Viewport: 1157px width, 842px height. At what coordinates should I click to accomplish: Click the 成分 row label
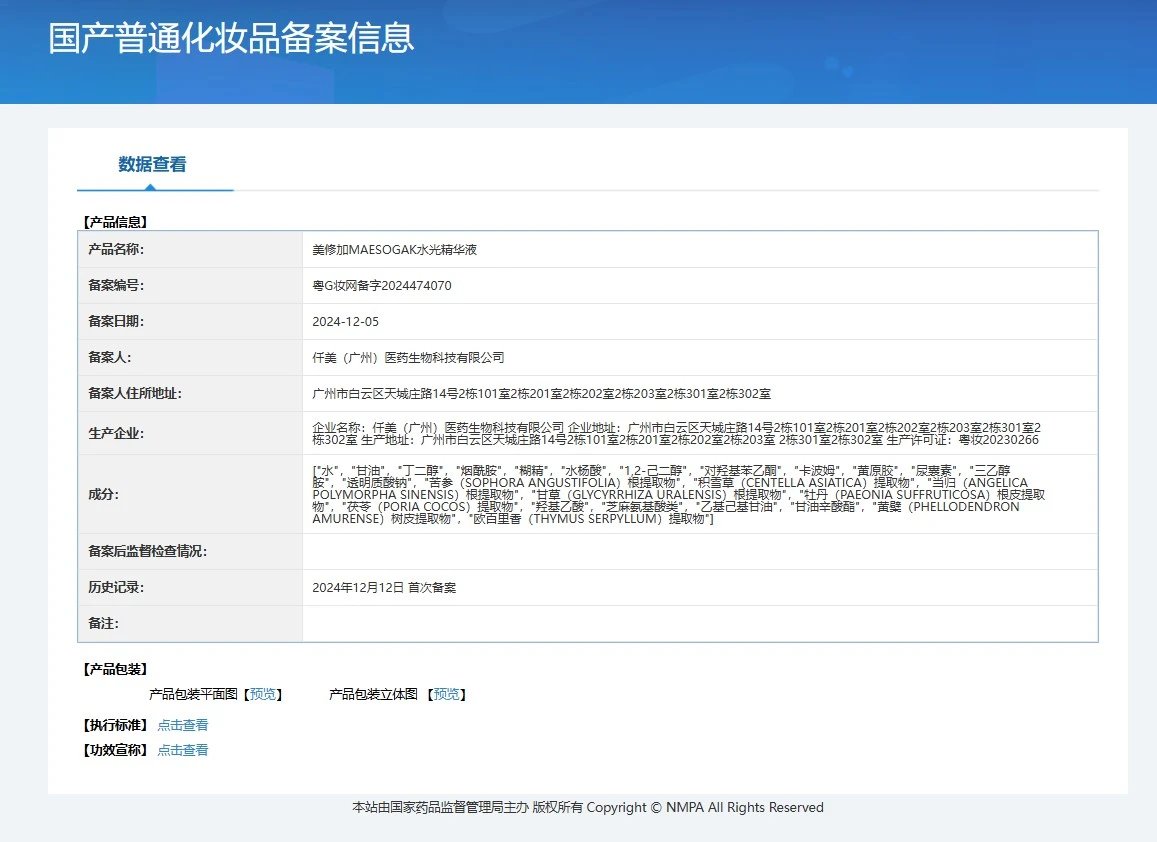click(103, 494)
